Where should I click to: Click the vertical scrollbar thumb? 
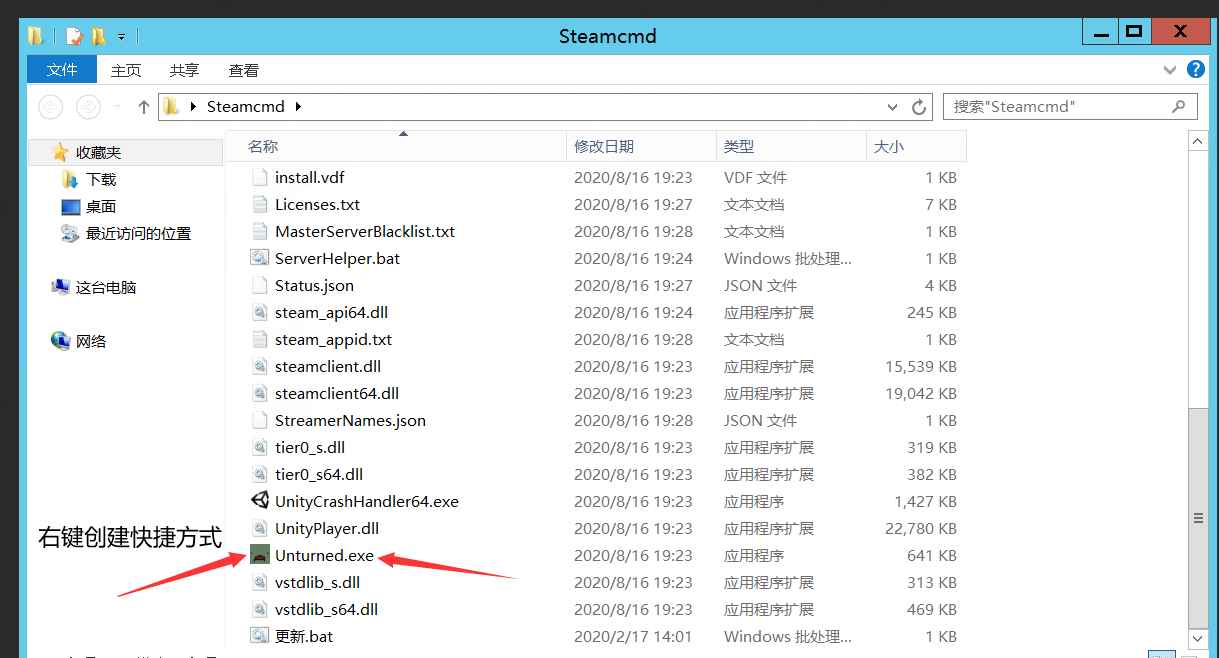click(1198, 516)
